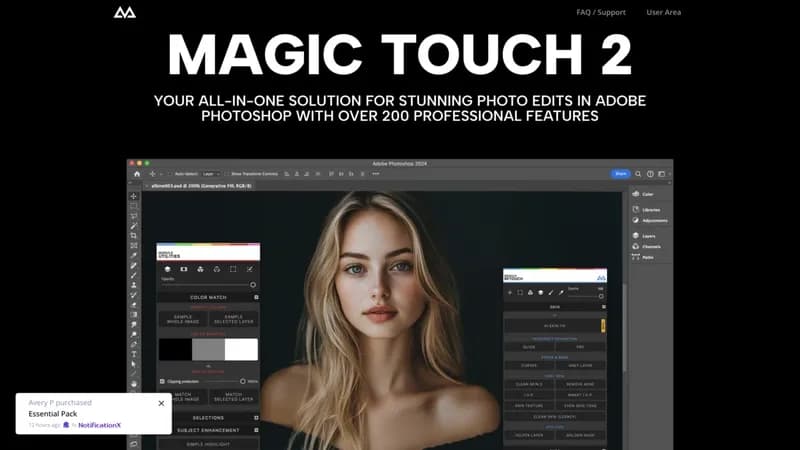The width and height of the screenshot is (800, 450).
Task: Click the portrait photo on the canvas
Action: (381, 320)
